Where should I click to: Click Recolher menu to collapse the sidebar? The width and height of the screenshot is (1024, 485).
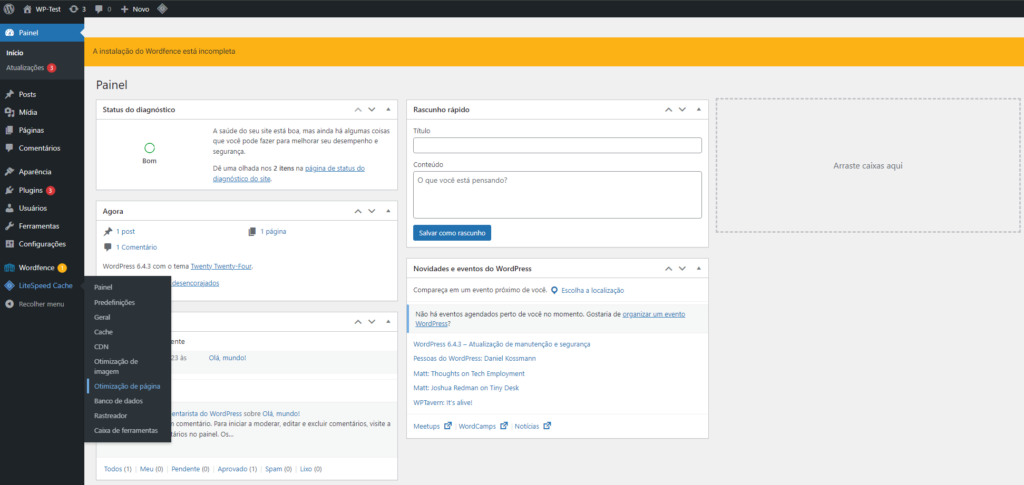(x=41, y=304)
